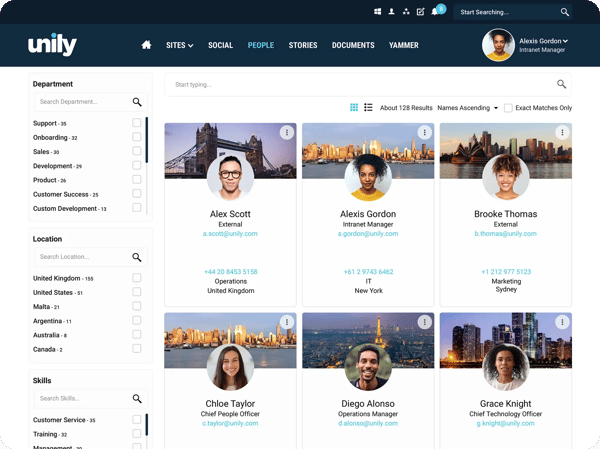Open Chloe Taylor name heading

tap(230, 403)
